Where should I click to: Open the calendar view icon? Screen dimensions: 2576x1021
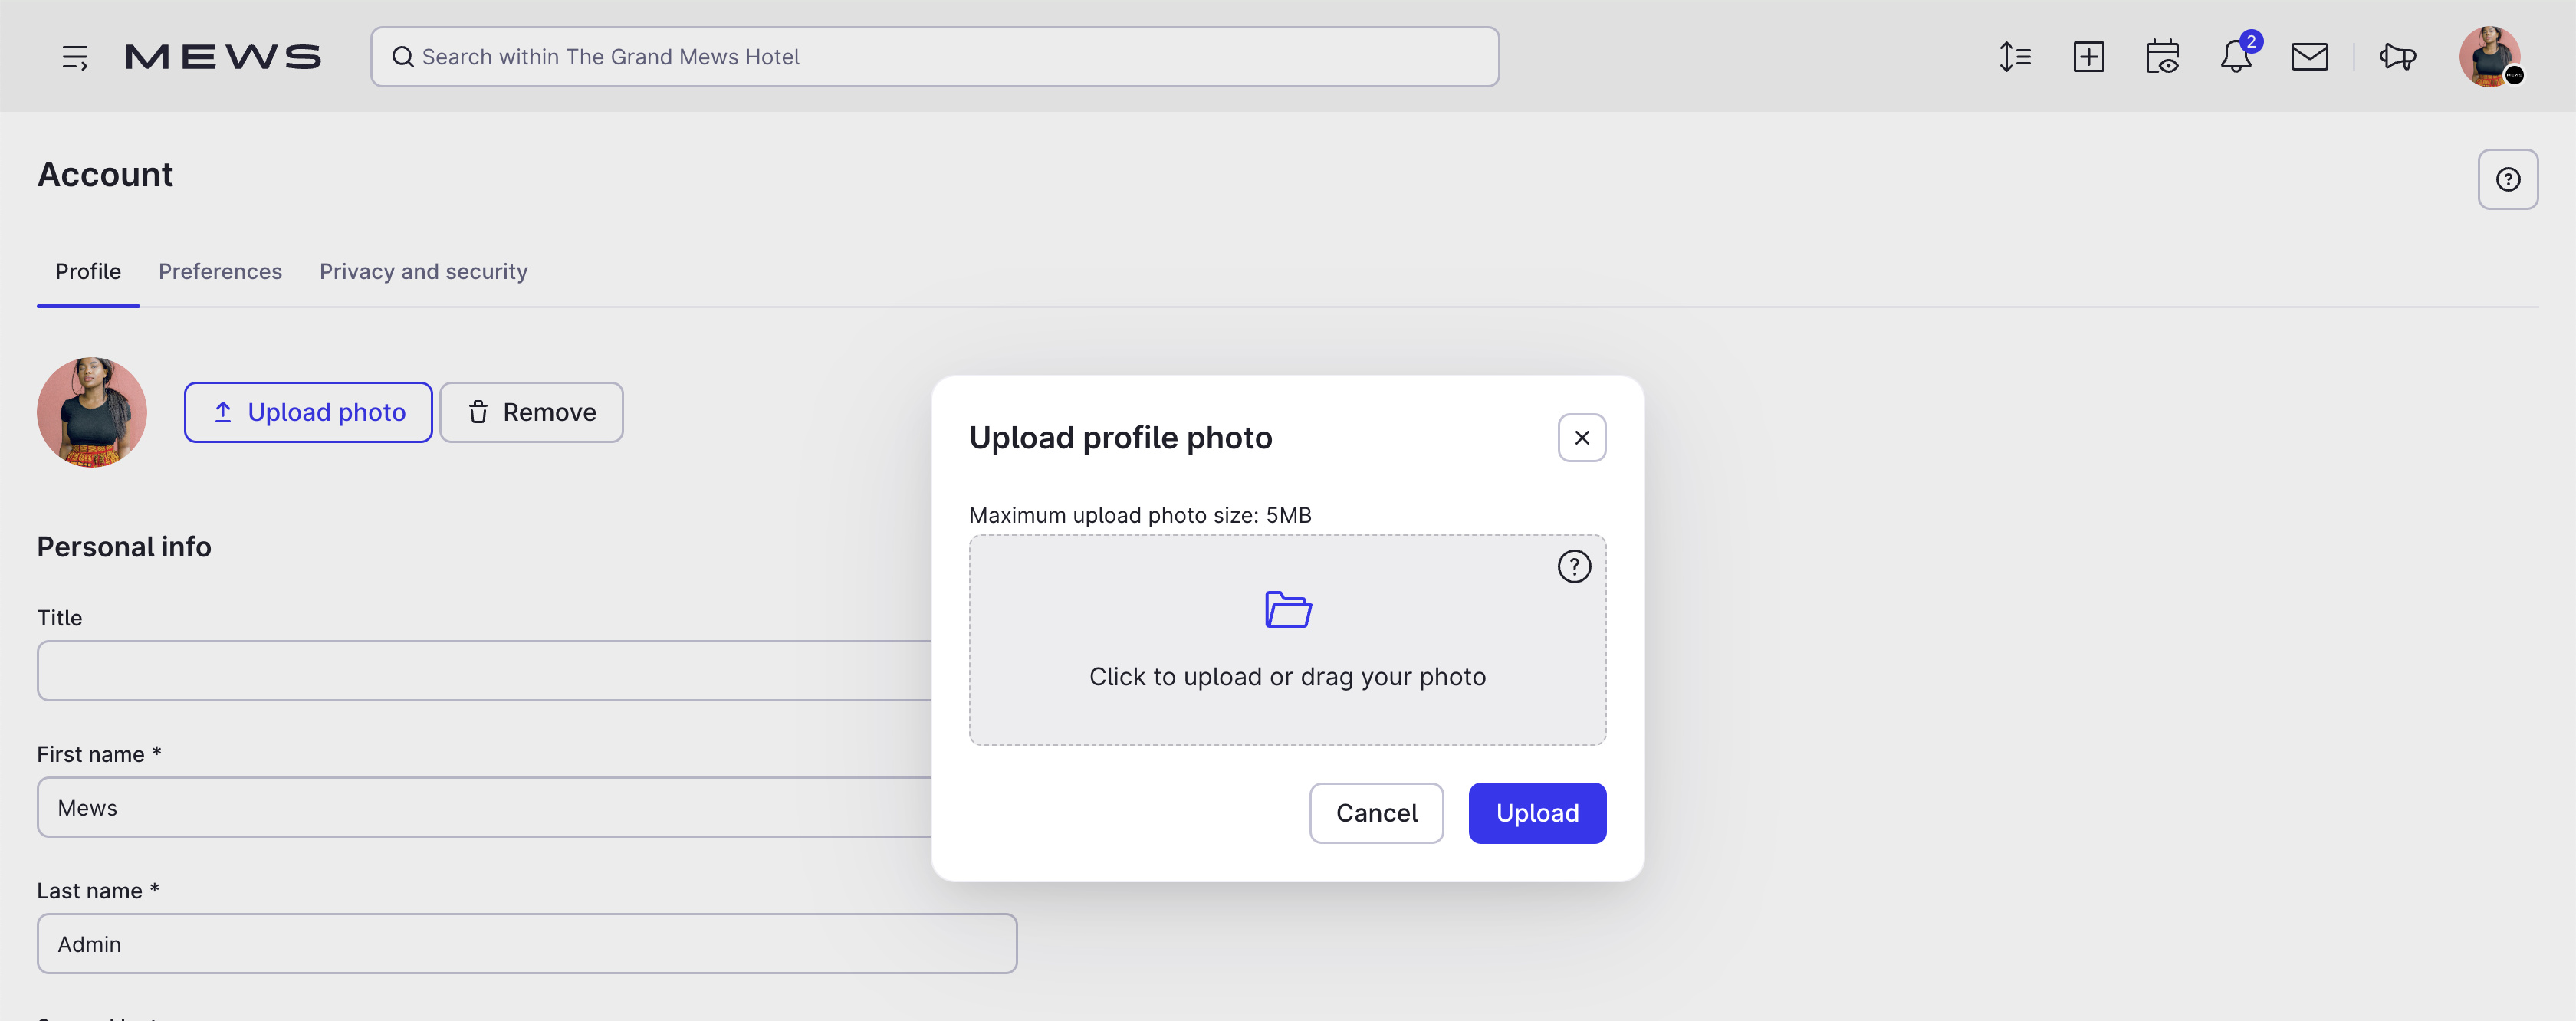(2162, 57)
